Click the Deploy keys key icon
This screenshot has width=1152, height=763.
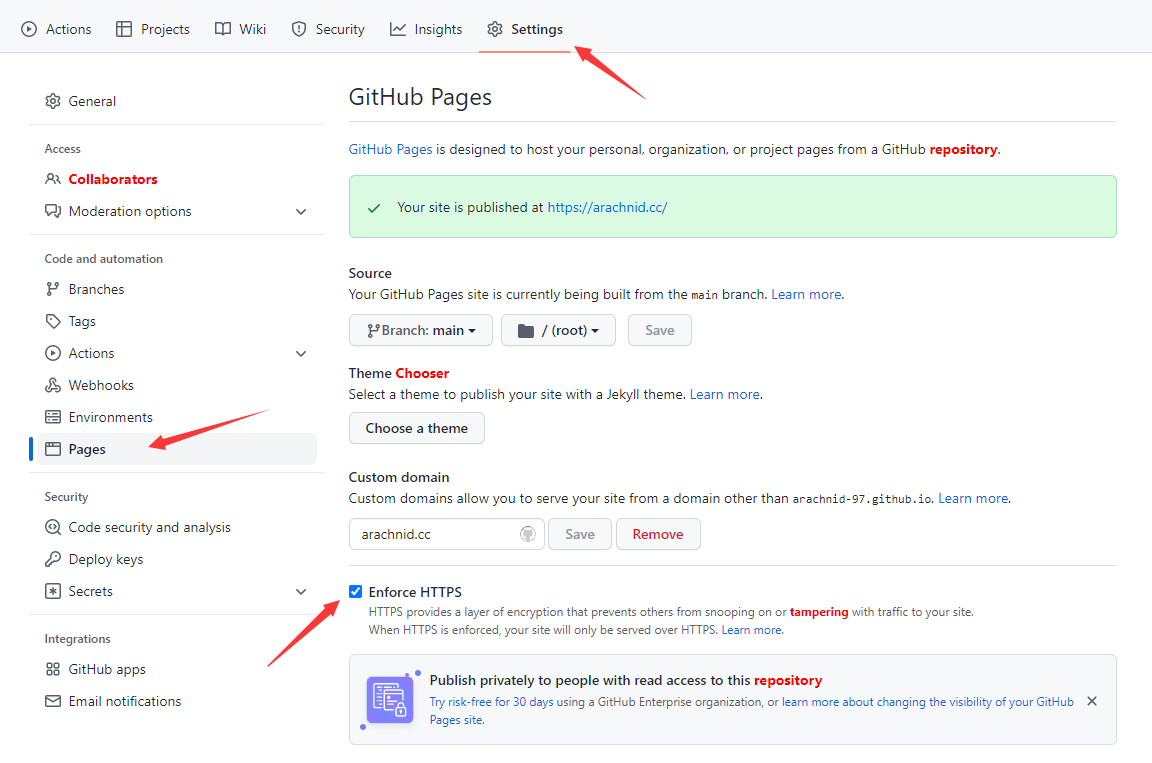pos(53,559)
